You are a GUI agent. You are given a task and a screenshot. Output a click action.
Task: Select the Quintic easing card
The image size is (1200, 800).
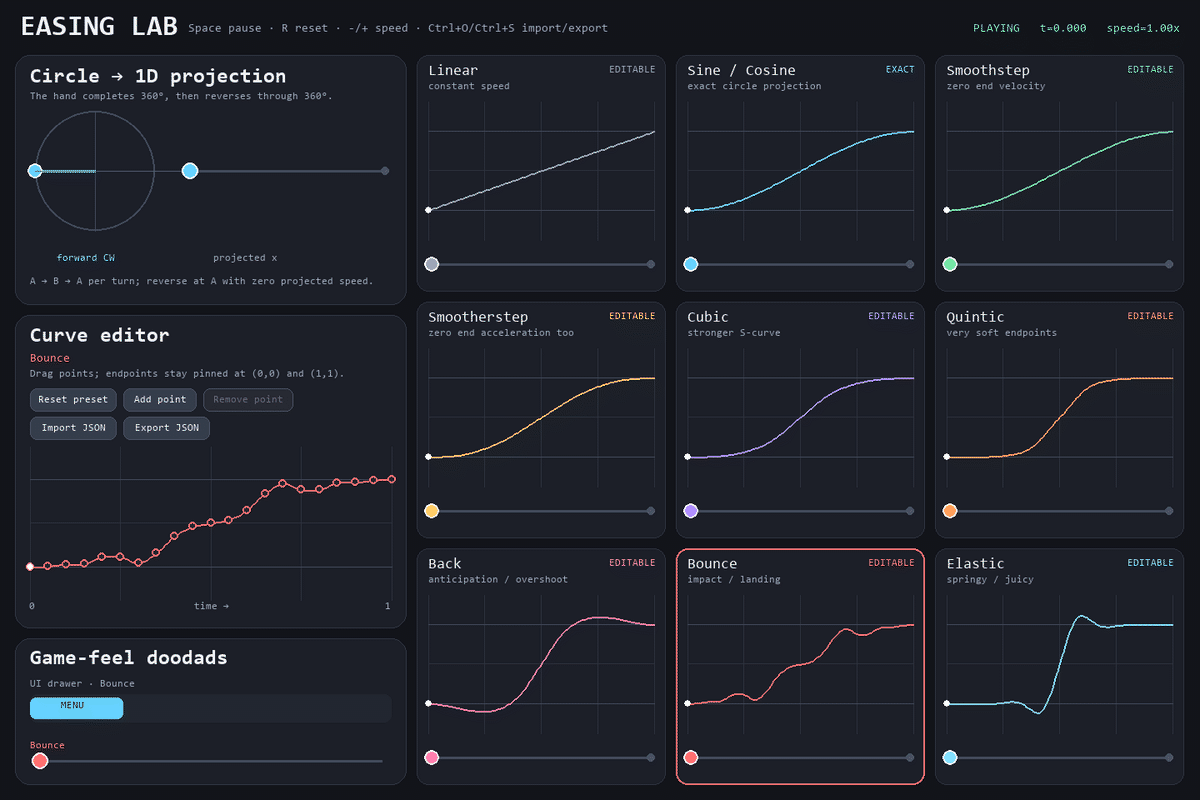(1059, 420)
